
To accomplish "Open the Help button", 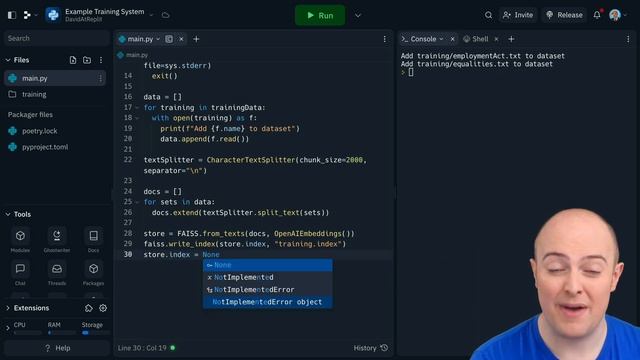I will [x=57, y=348].
